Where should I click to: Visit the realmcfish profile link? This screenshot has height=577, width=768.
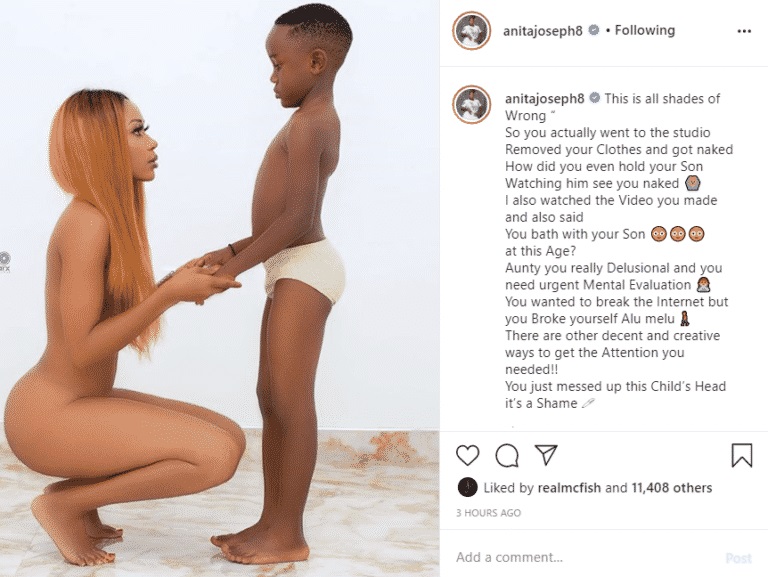coord(569,488)
